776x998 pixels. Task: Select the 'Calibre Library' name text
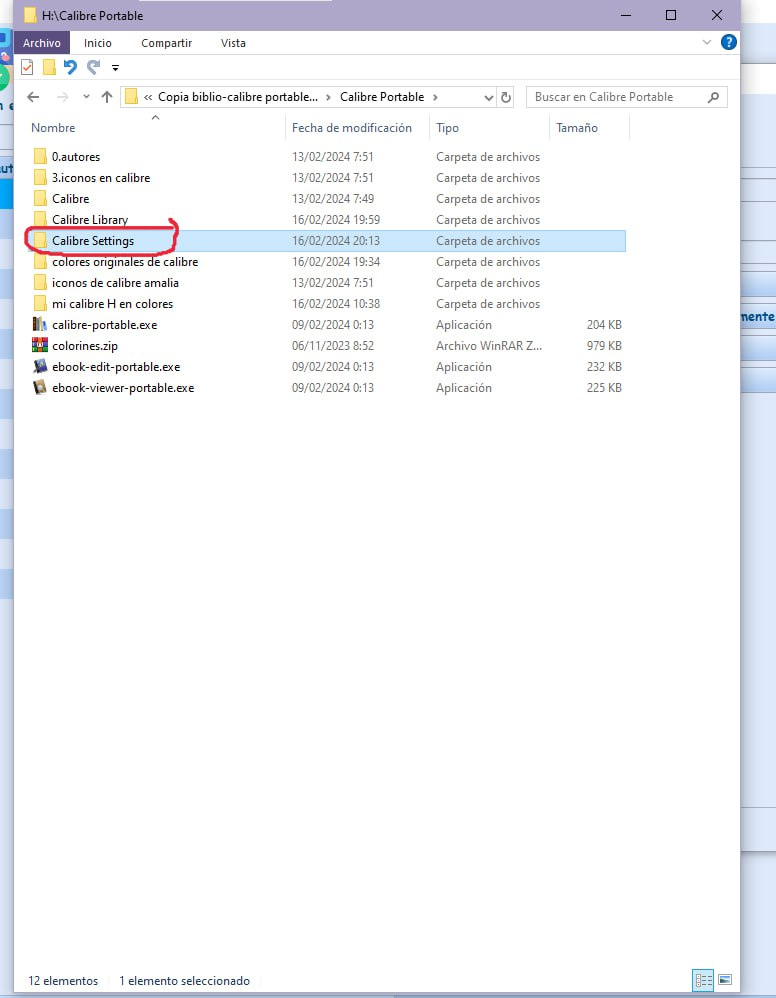tap(90, 220)
